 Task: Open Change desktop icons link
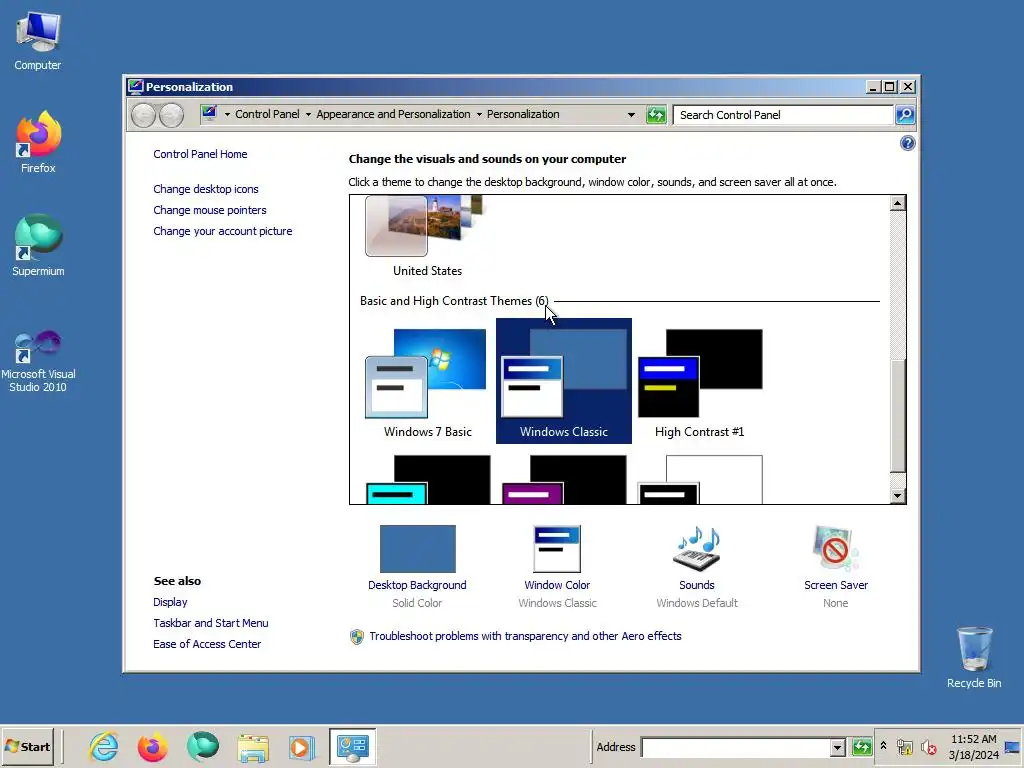(x=206, y=189)
